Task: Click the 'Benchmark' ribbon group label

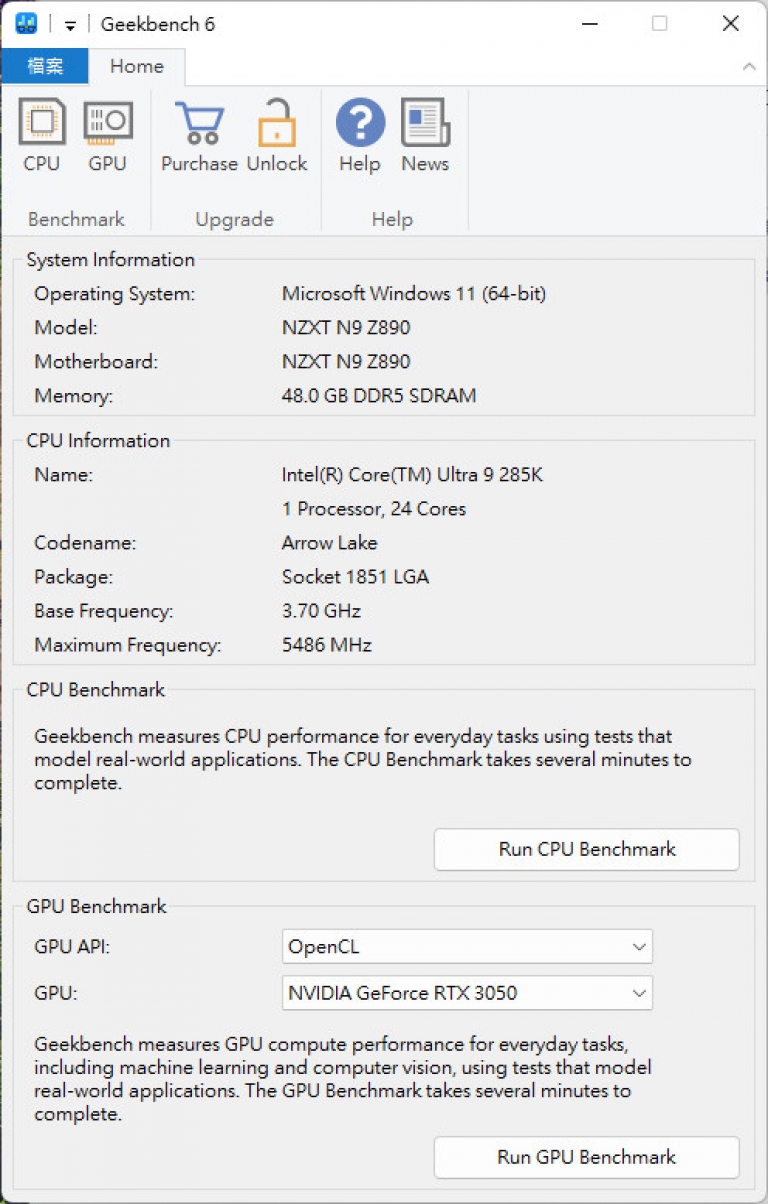Action: 76,219
